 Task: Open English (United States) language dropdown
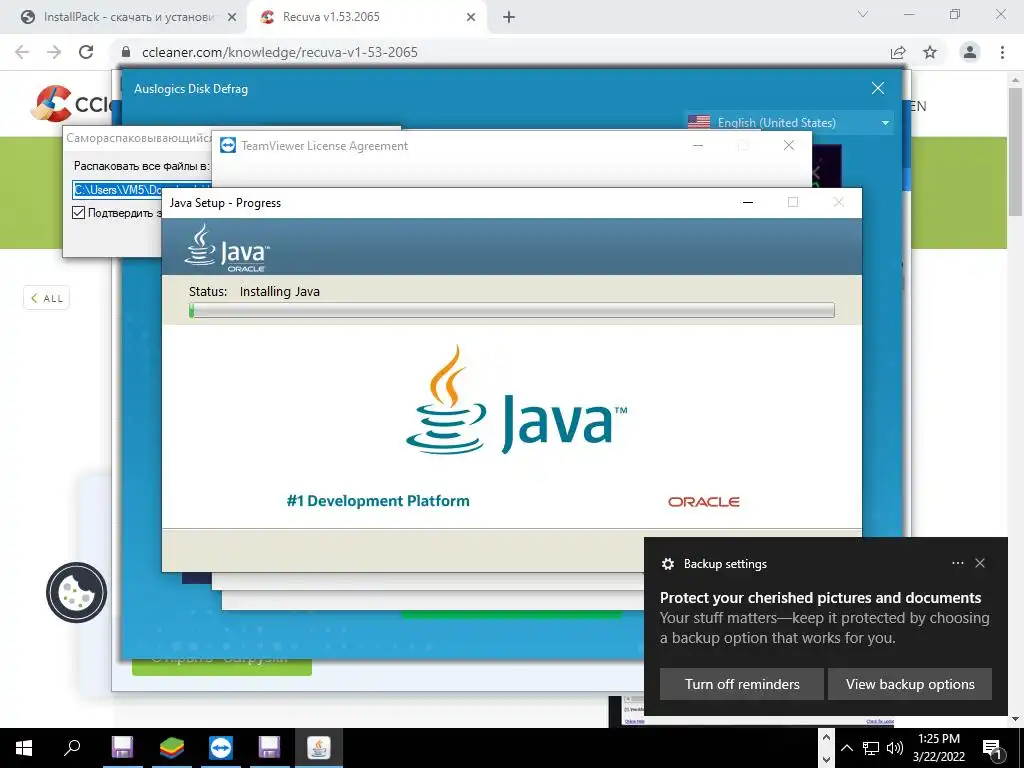(790, 123)
